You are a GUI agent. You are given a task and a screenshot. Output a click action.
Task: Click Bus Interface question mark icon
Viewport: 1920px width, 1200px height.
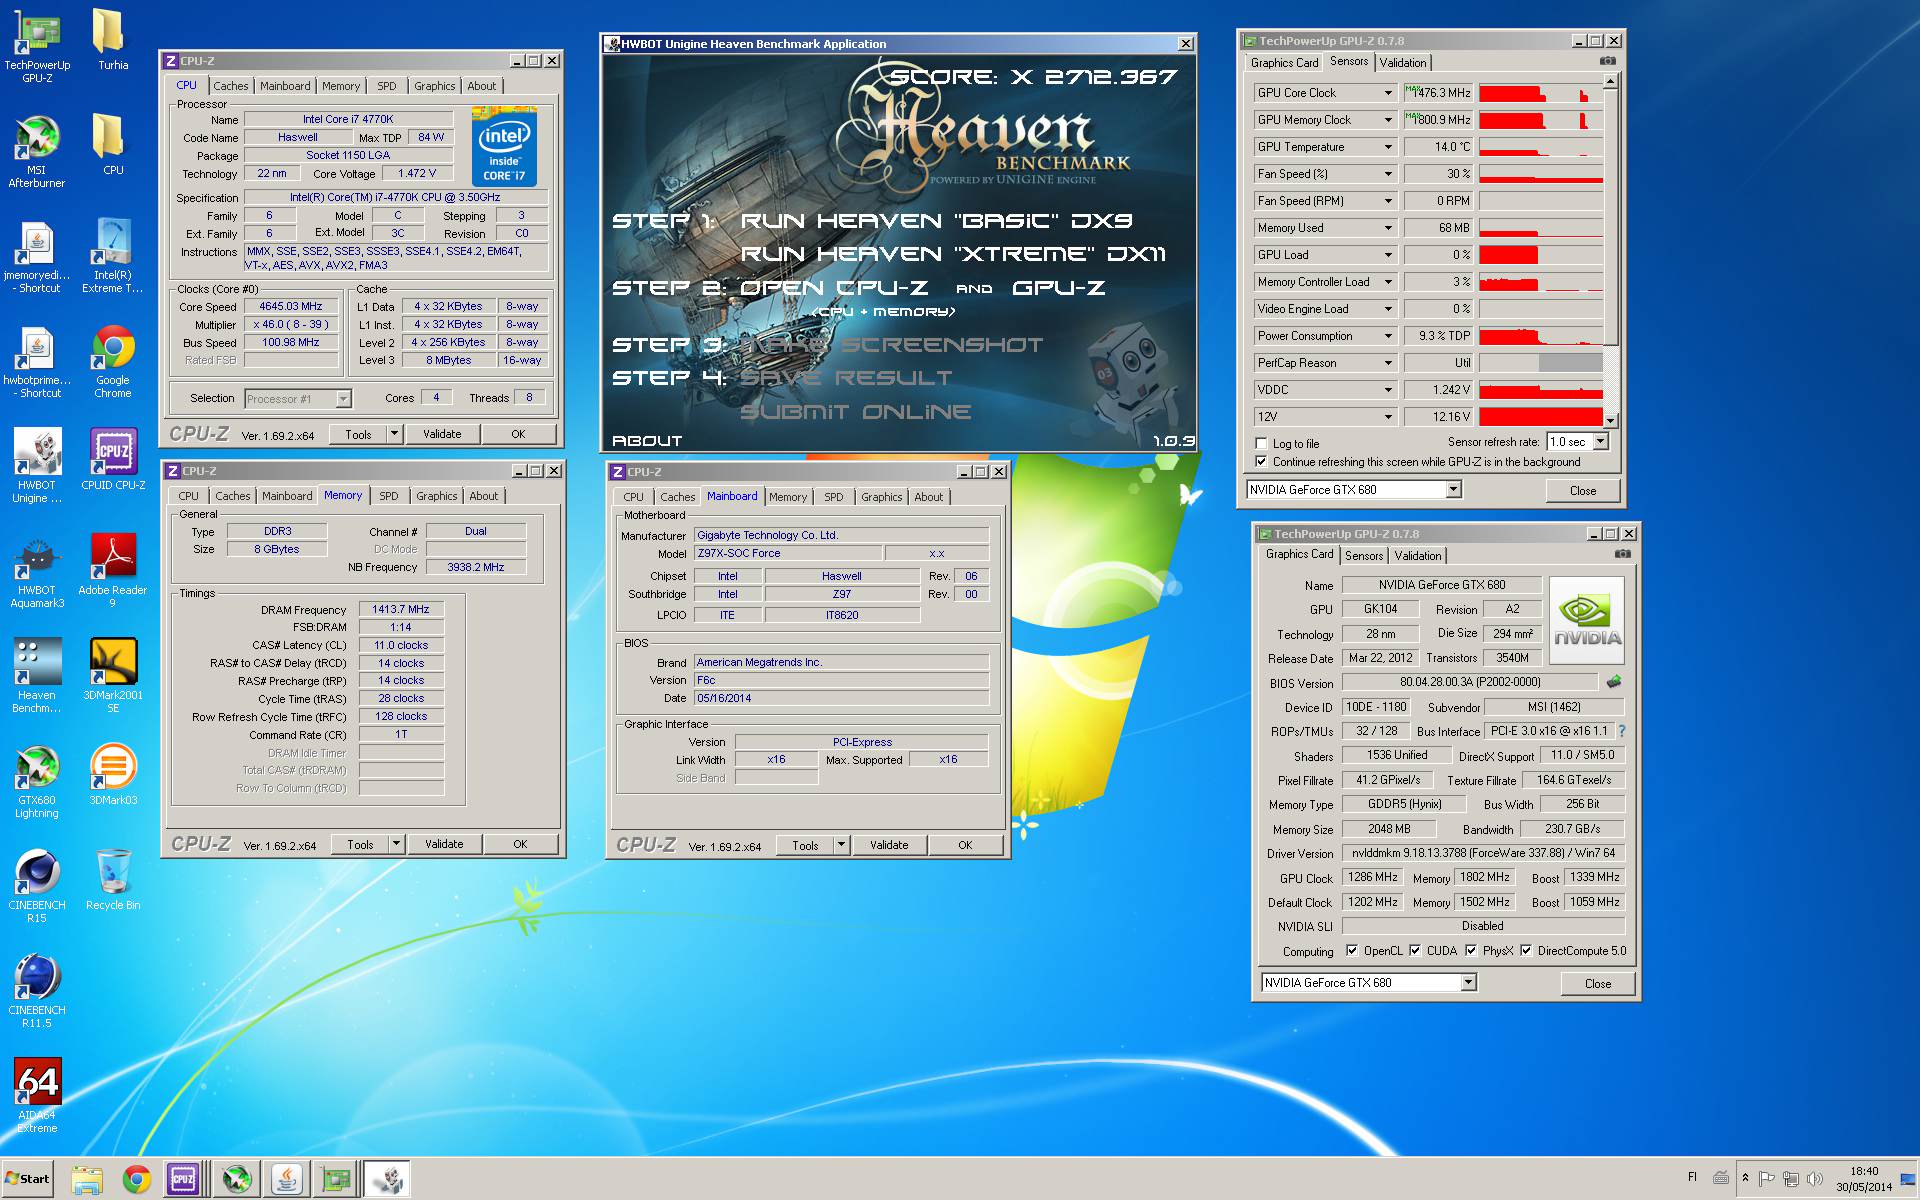tap(1621, 731)
